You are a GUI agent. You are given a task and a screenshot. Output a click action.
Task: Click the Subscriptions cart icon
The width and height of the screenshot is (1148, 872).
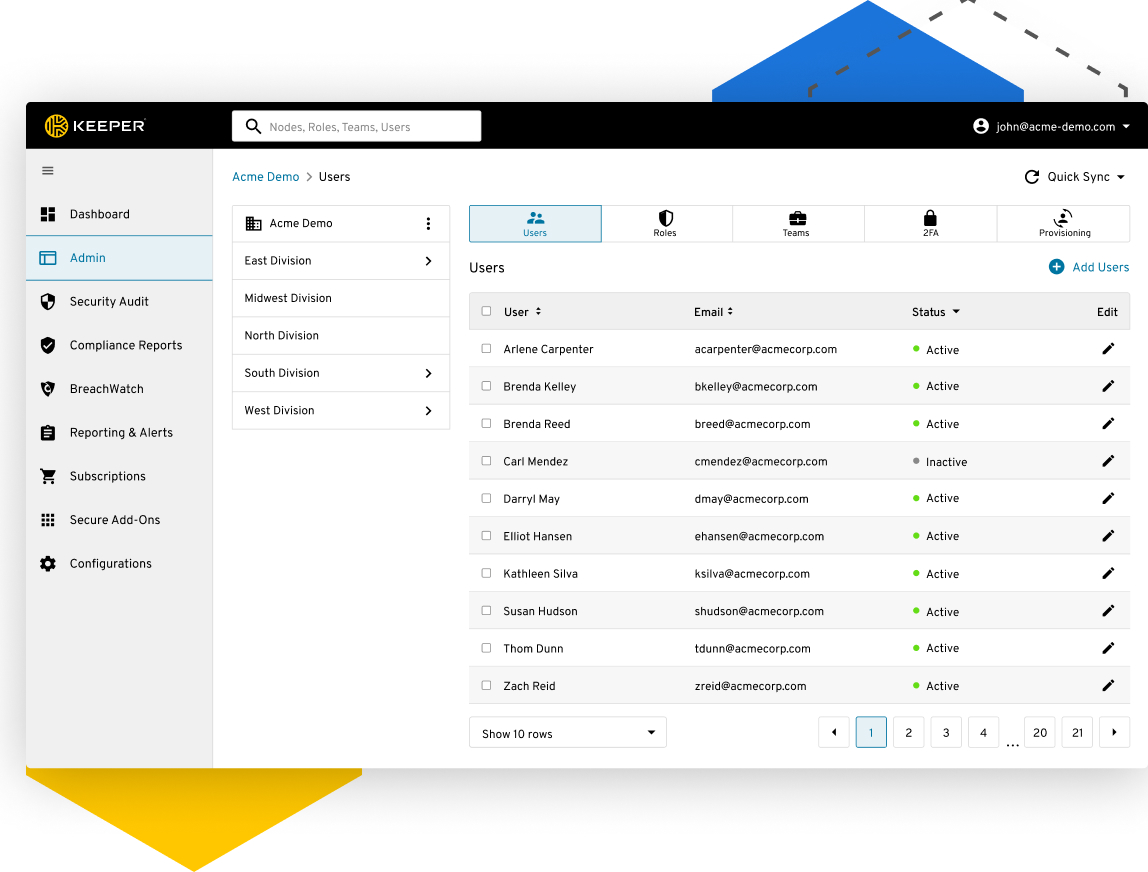[48, 477]
